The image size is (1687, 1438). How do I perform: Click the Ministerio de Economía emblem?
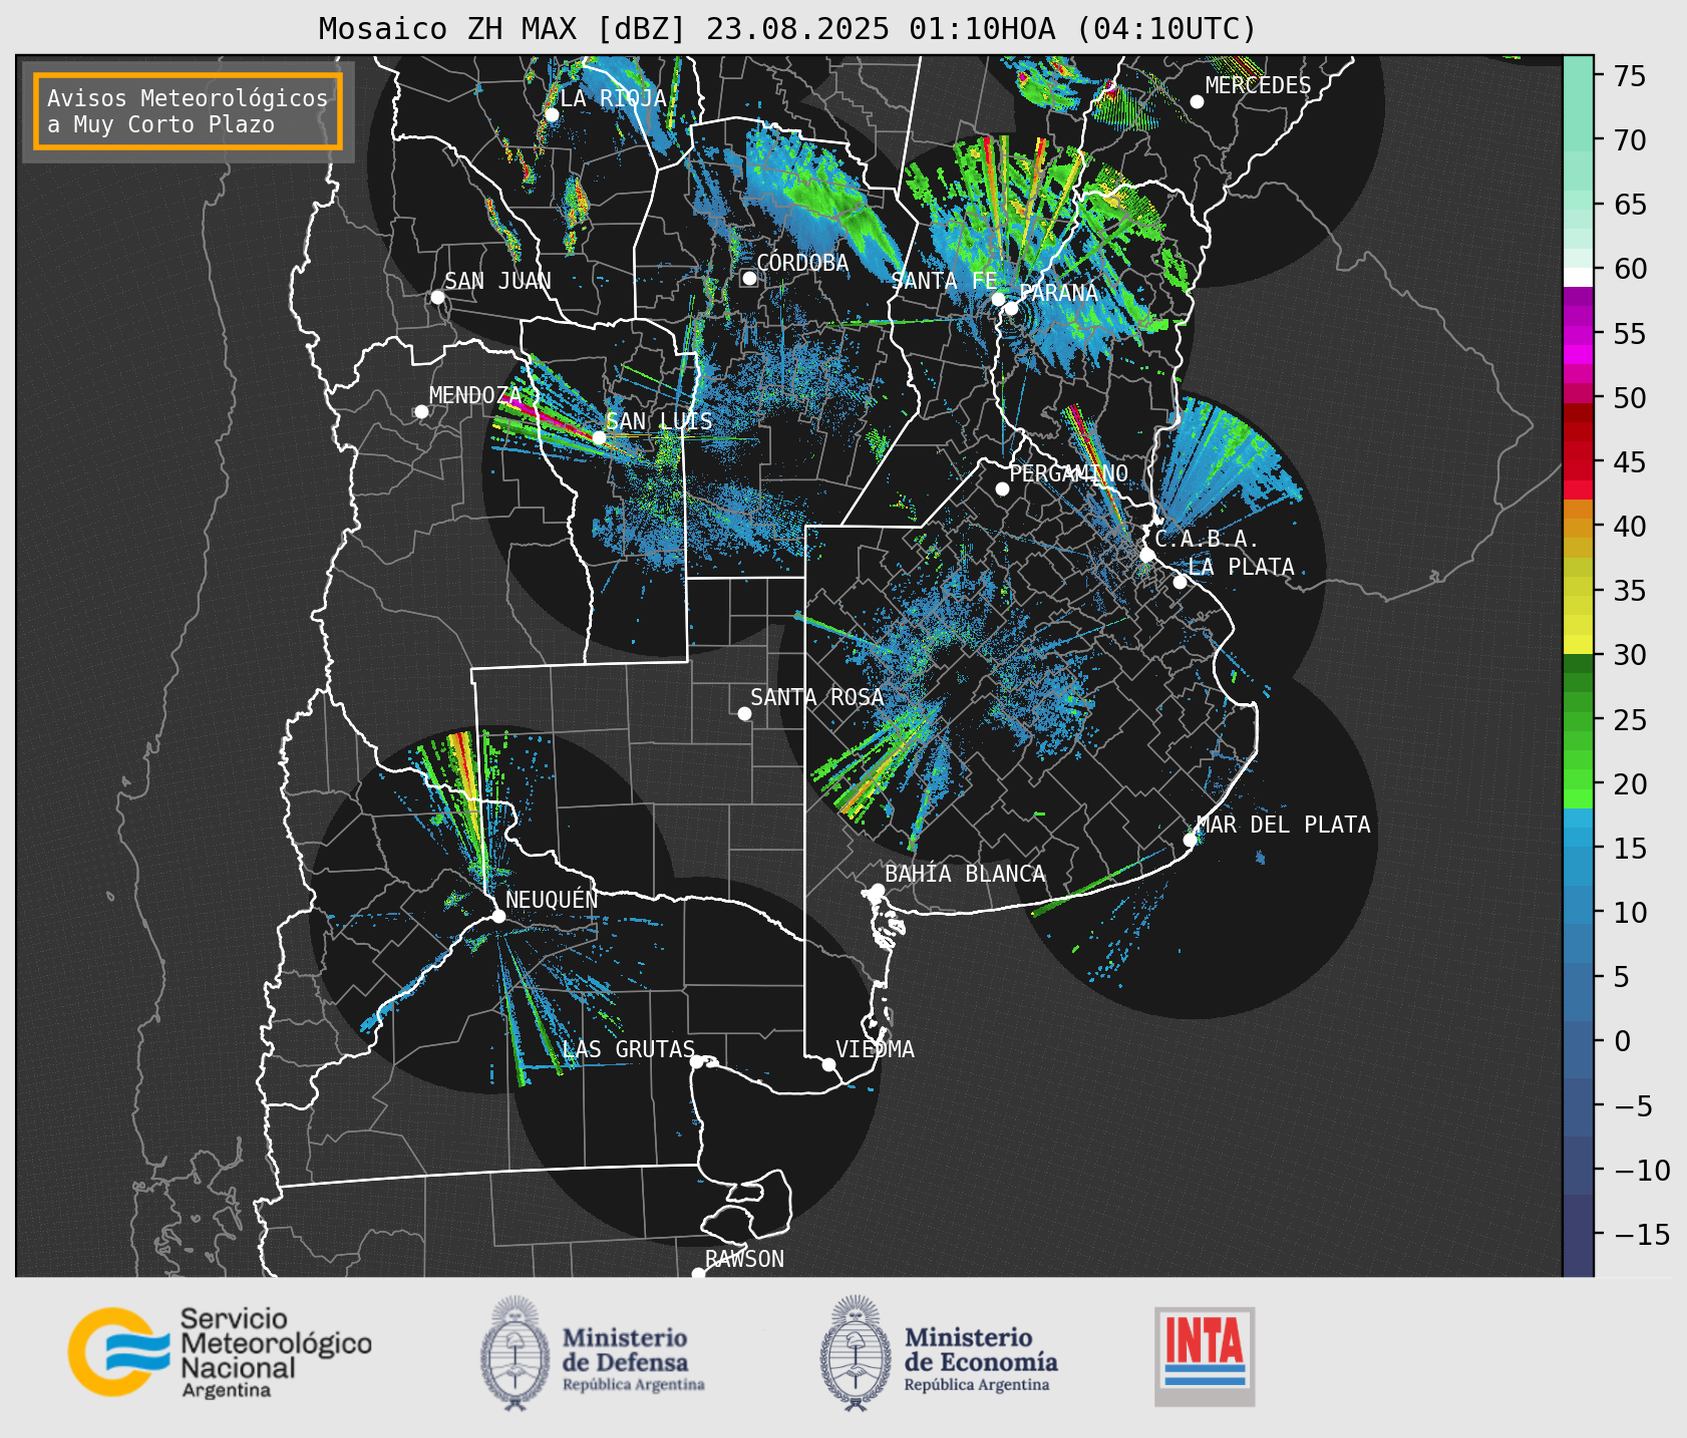[855, 1354]
